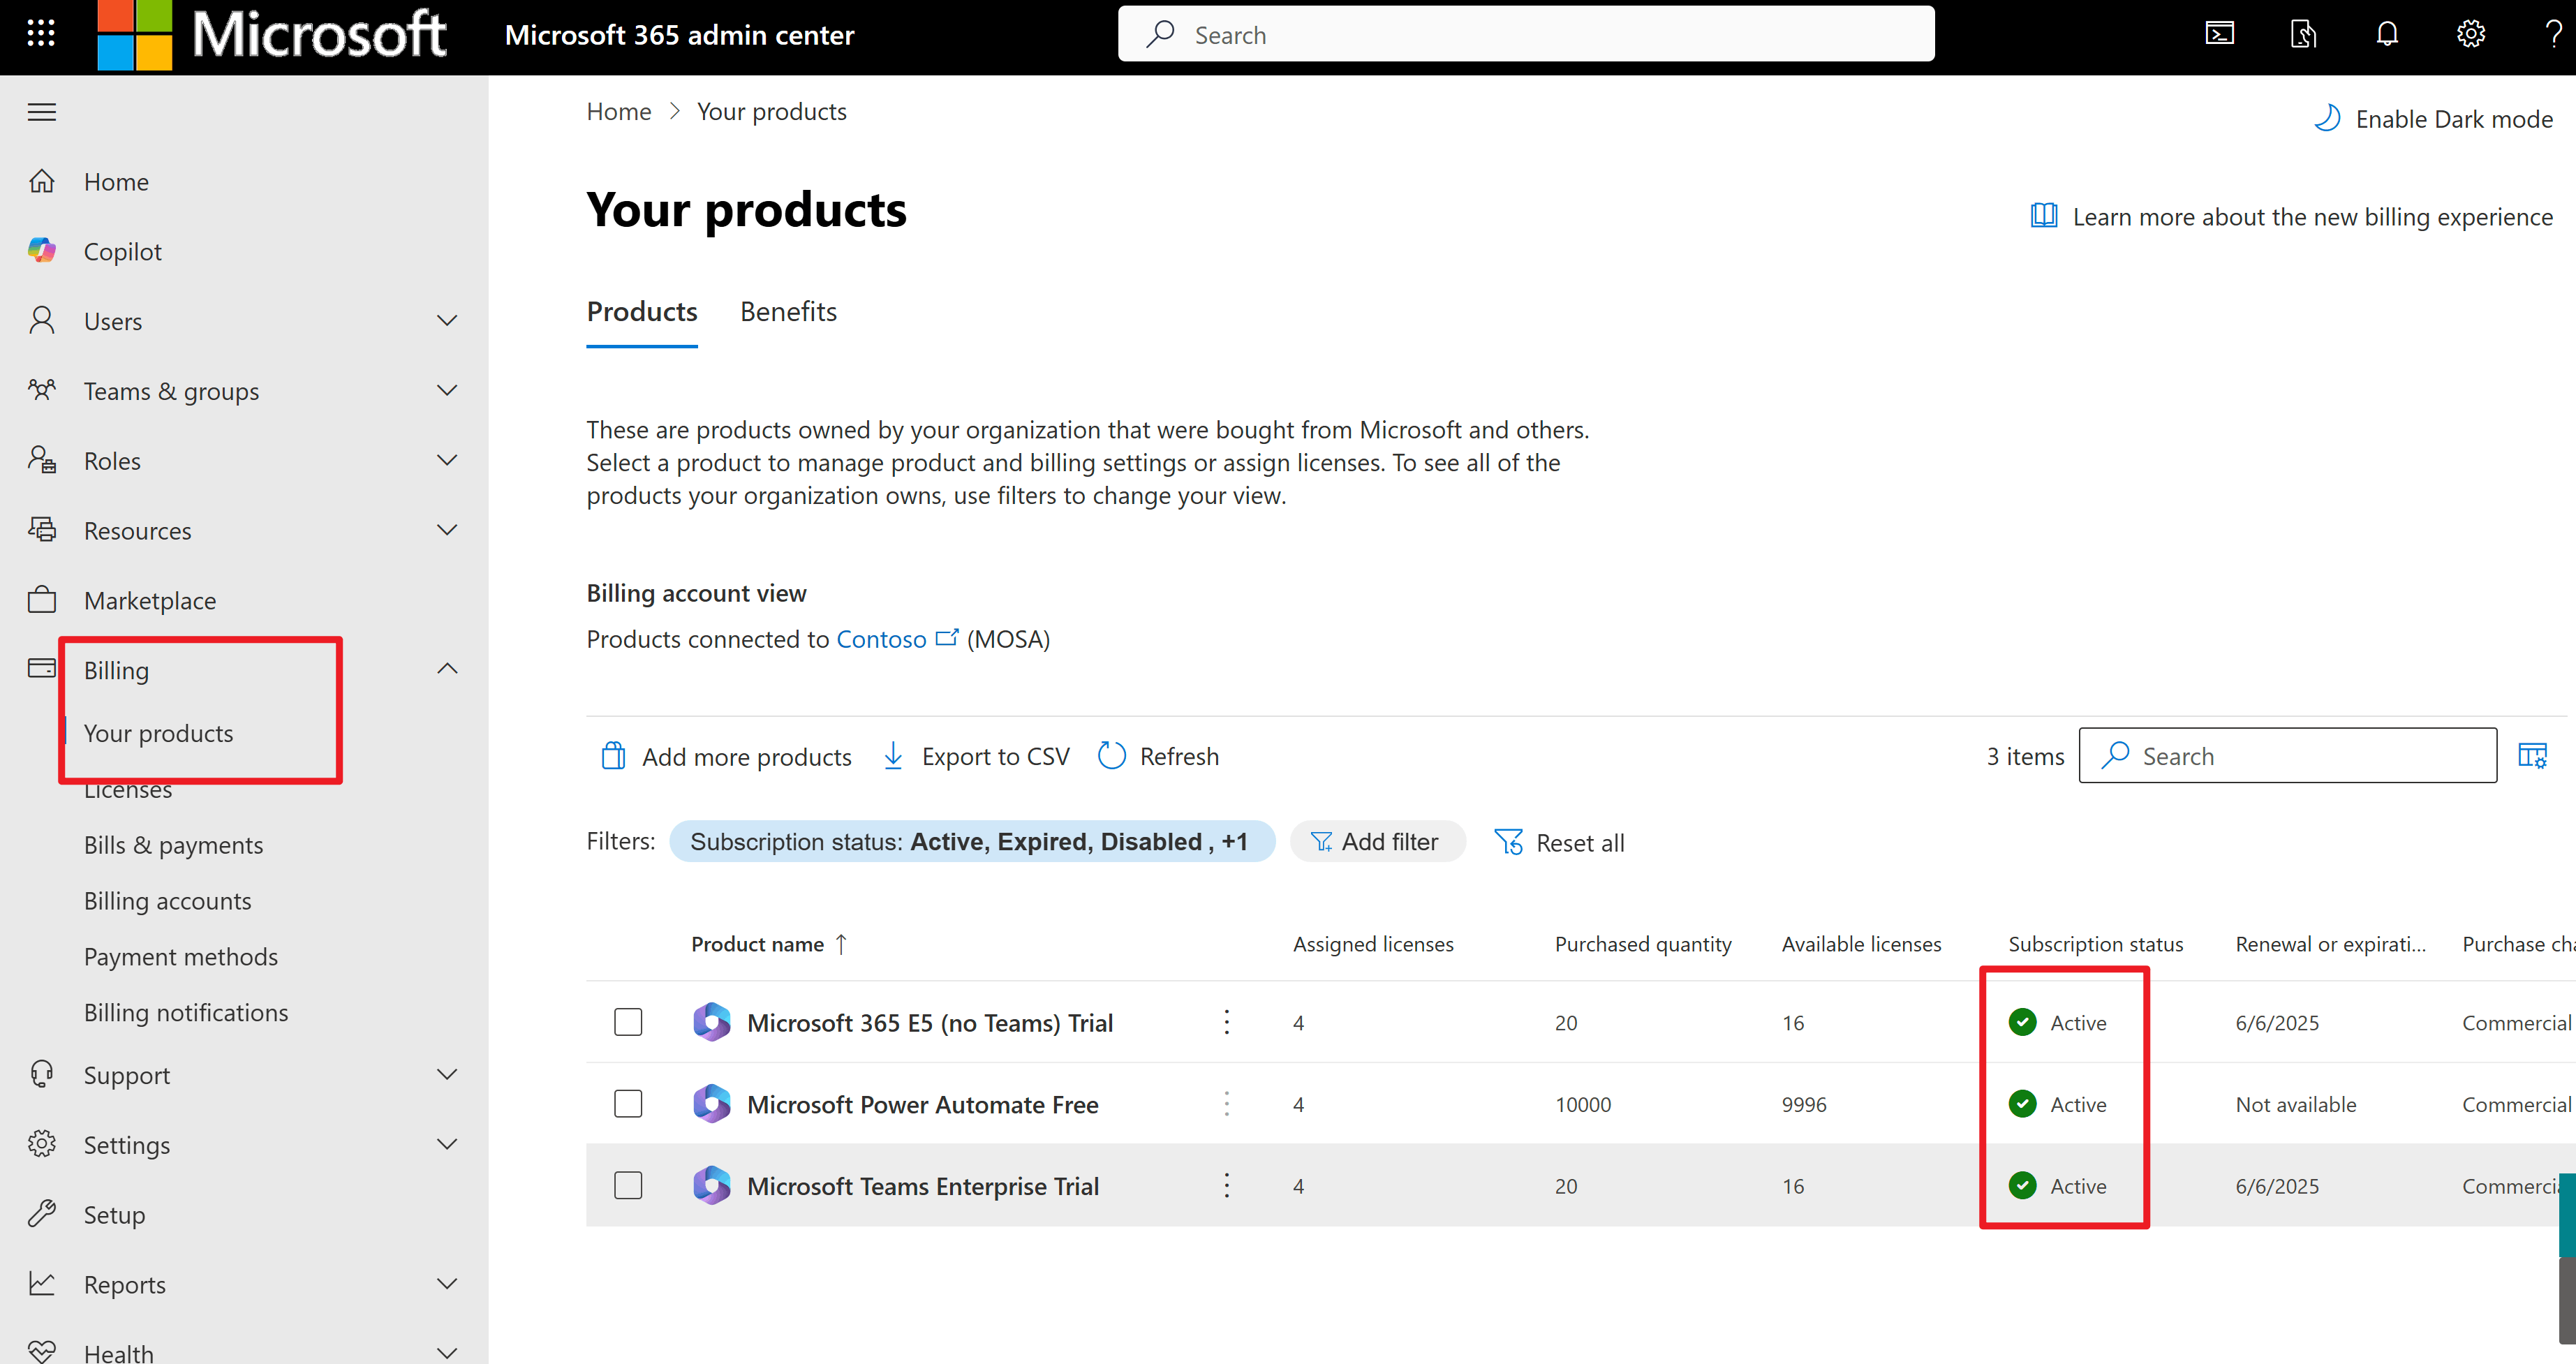Open more actions for Teams Enterprise Trial
This screenshot has height=1364, width=2576.
[x=1227, y=1186]
